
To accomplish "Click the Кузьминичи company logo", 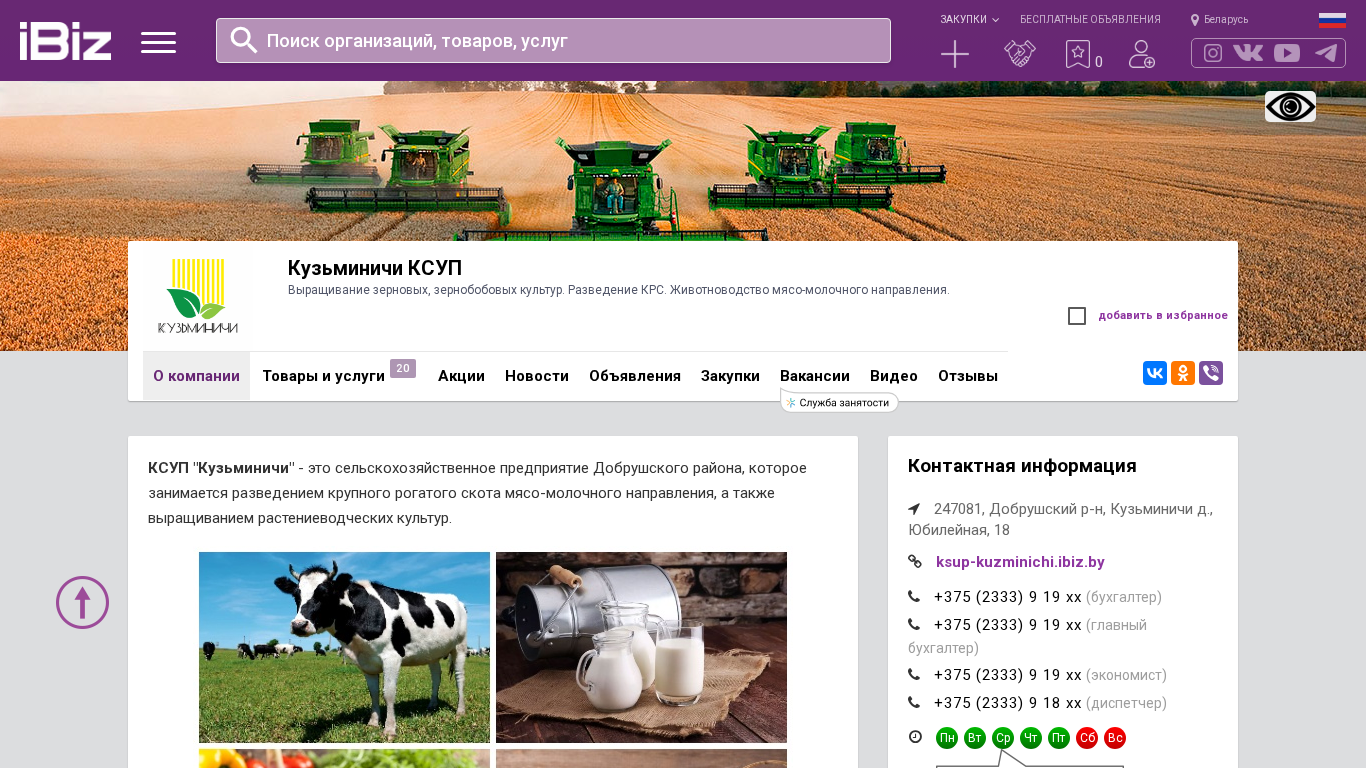I will pos(197,296).
